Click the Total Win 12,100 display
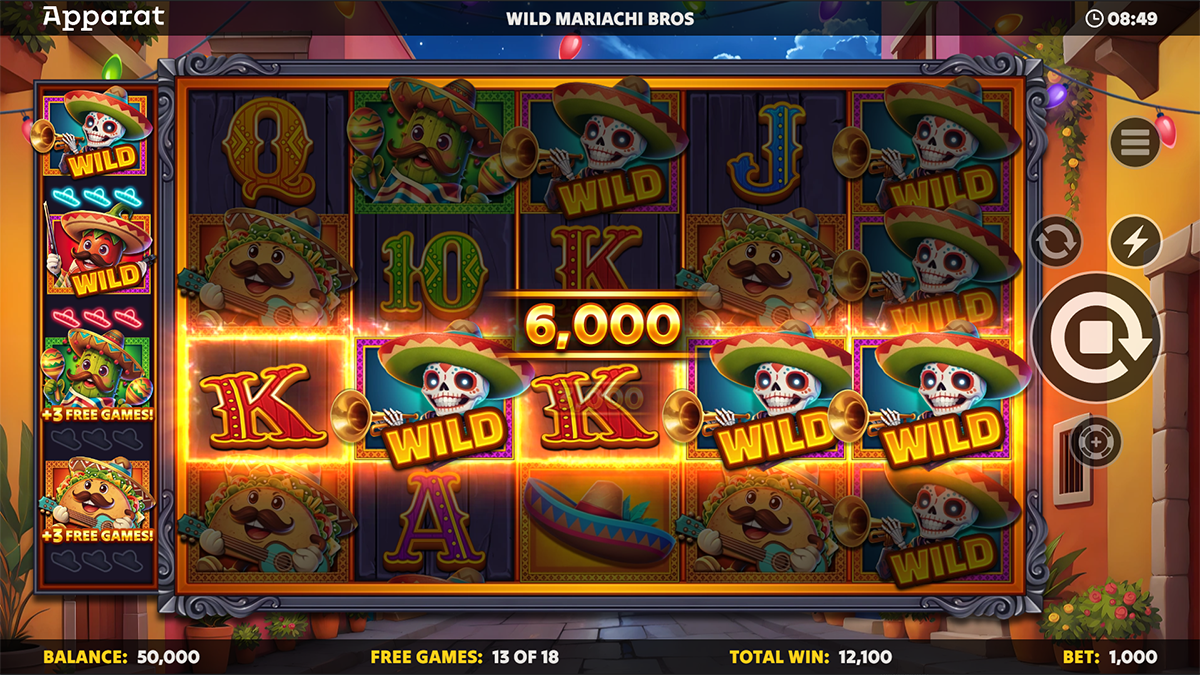This screenshot has height=675, width=1200. [808, 657]
